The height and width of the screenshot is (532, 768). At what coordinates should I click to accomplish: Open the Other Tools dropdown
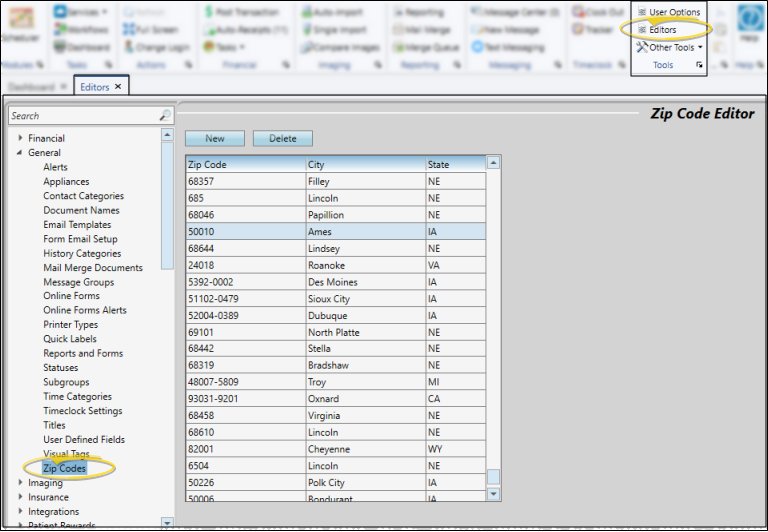click(x=670, y=47)
